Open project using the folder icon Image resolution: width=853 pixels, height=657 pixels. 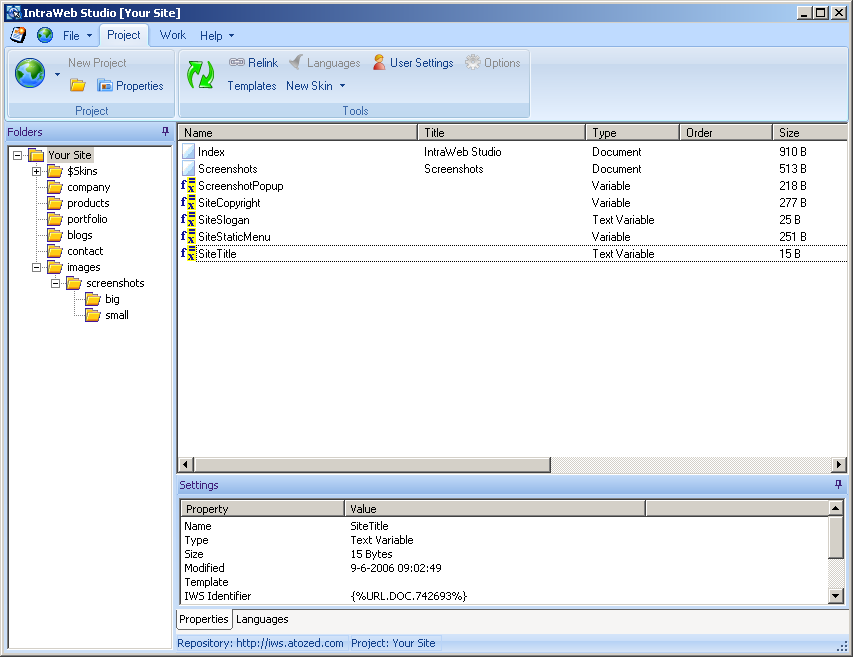pos(77,86)
